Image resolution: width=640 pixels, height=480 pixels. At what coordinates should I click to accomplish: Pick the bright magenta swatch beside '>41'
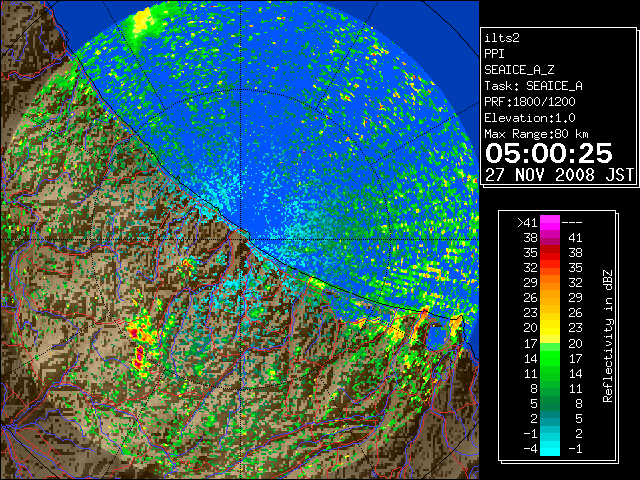click(x=550, y=223)
